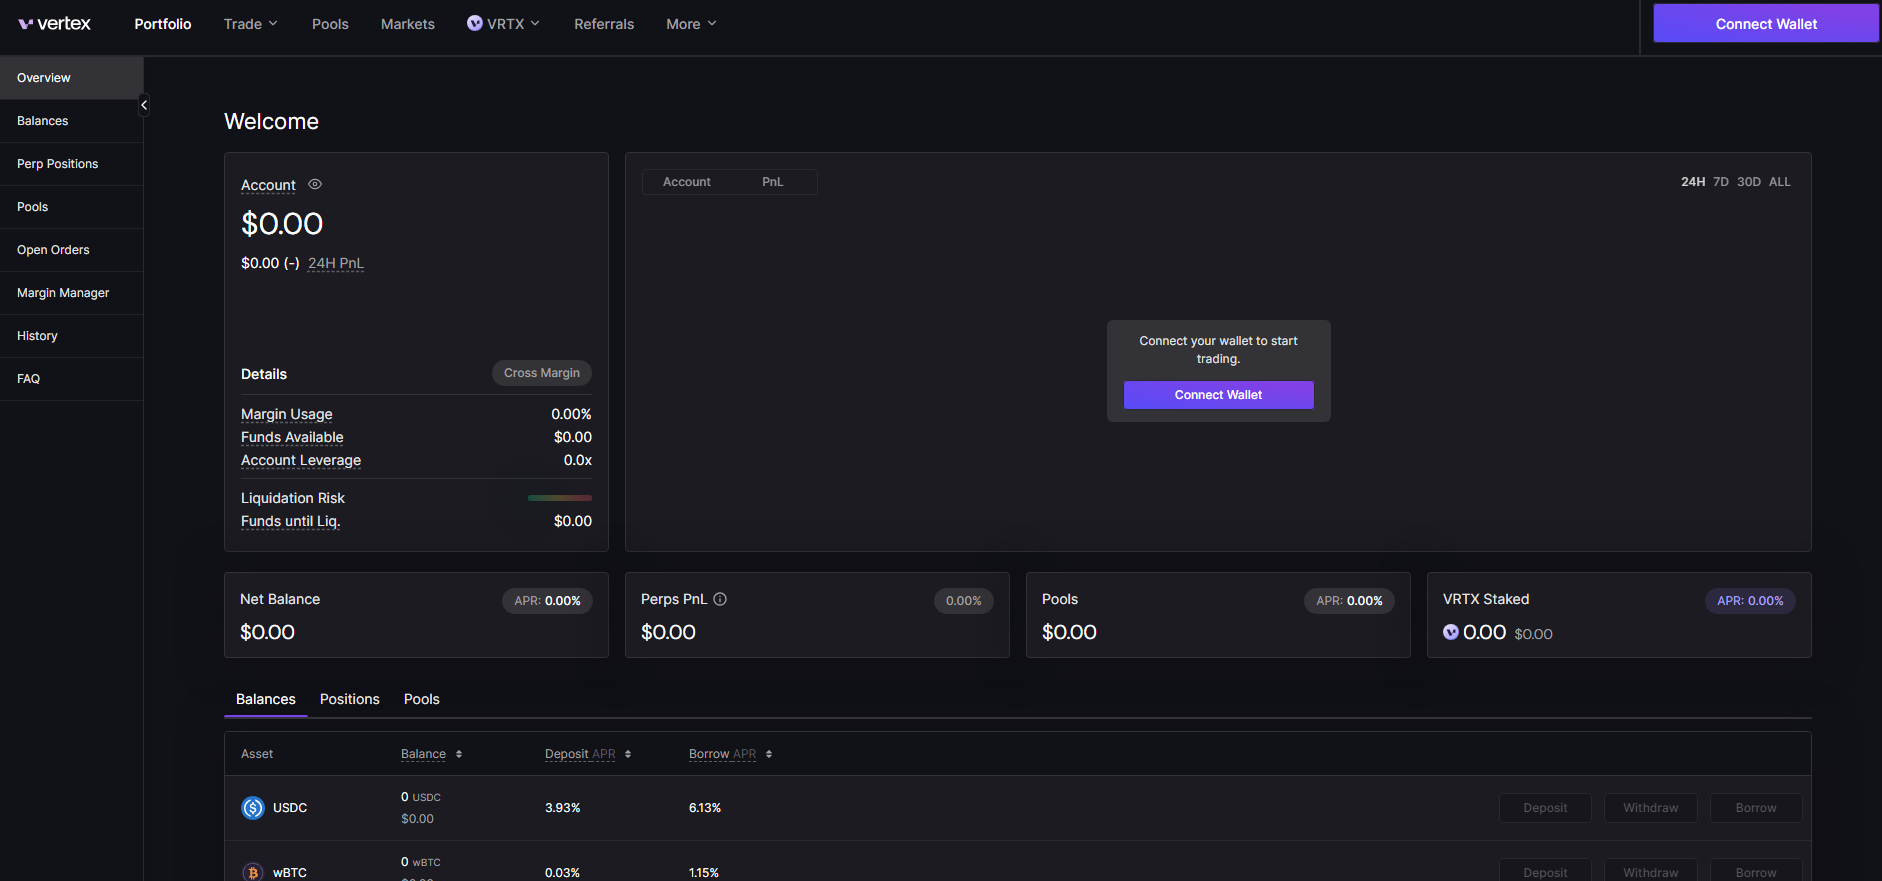Viewport: 1882px width, 881px height.
Task: Click the Cross Margin badge
Action: [x=542, y=373]
